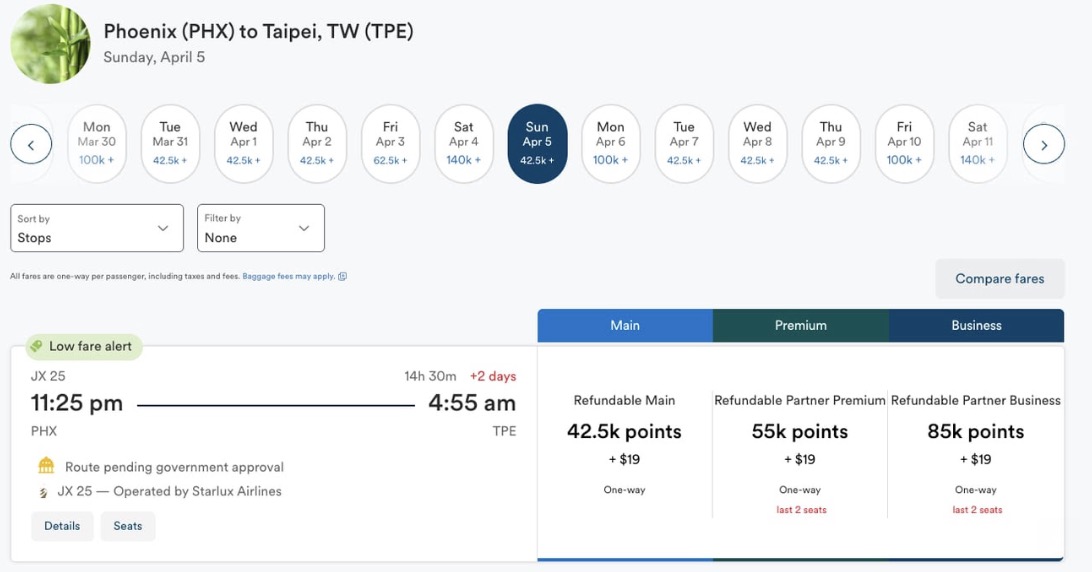Click the next dates arrow
The height and width of the screenshot is (572, 1092).
pos(1044,145)
